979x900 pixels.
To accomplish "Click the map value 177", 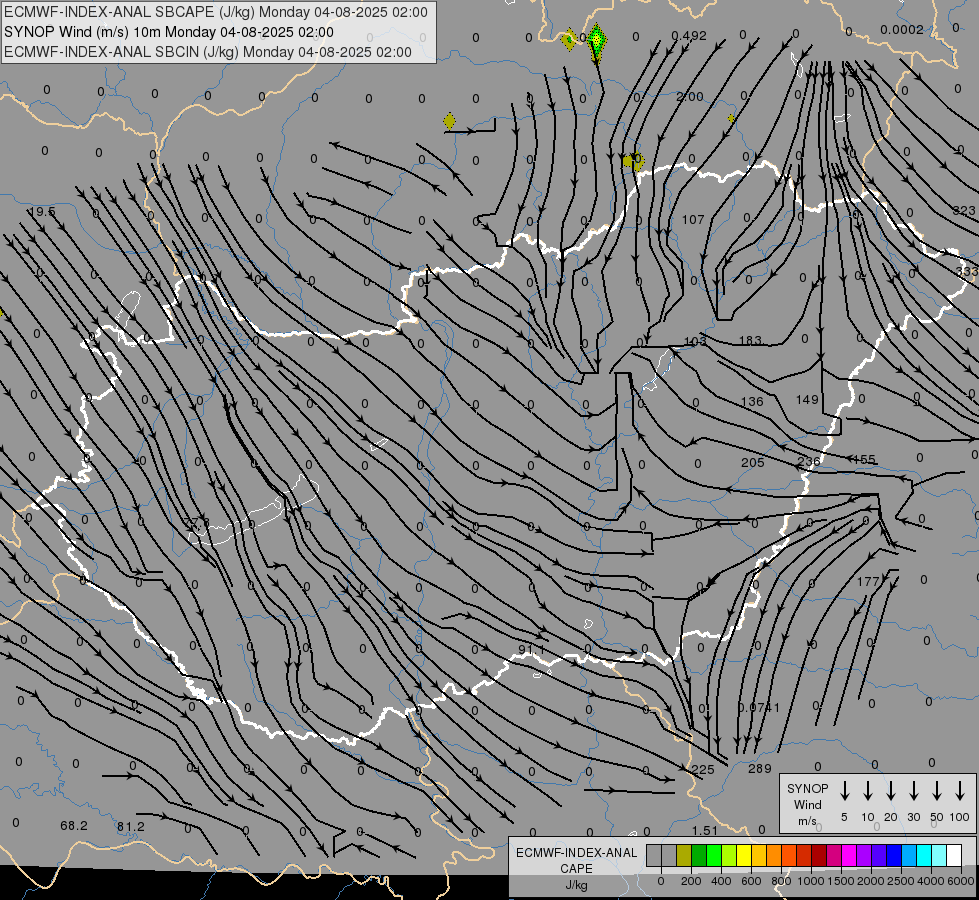I will 868,582.
